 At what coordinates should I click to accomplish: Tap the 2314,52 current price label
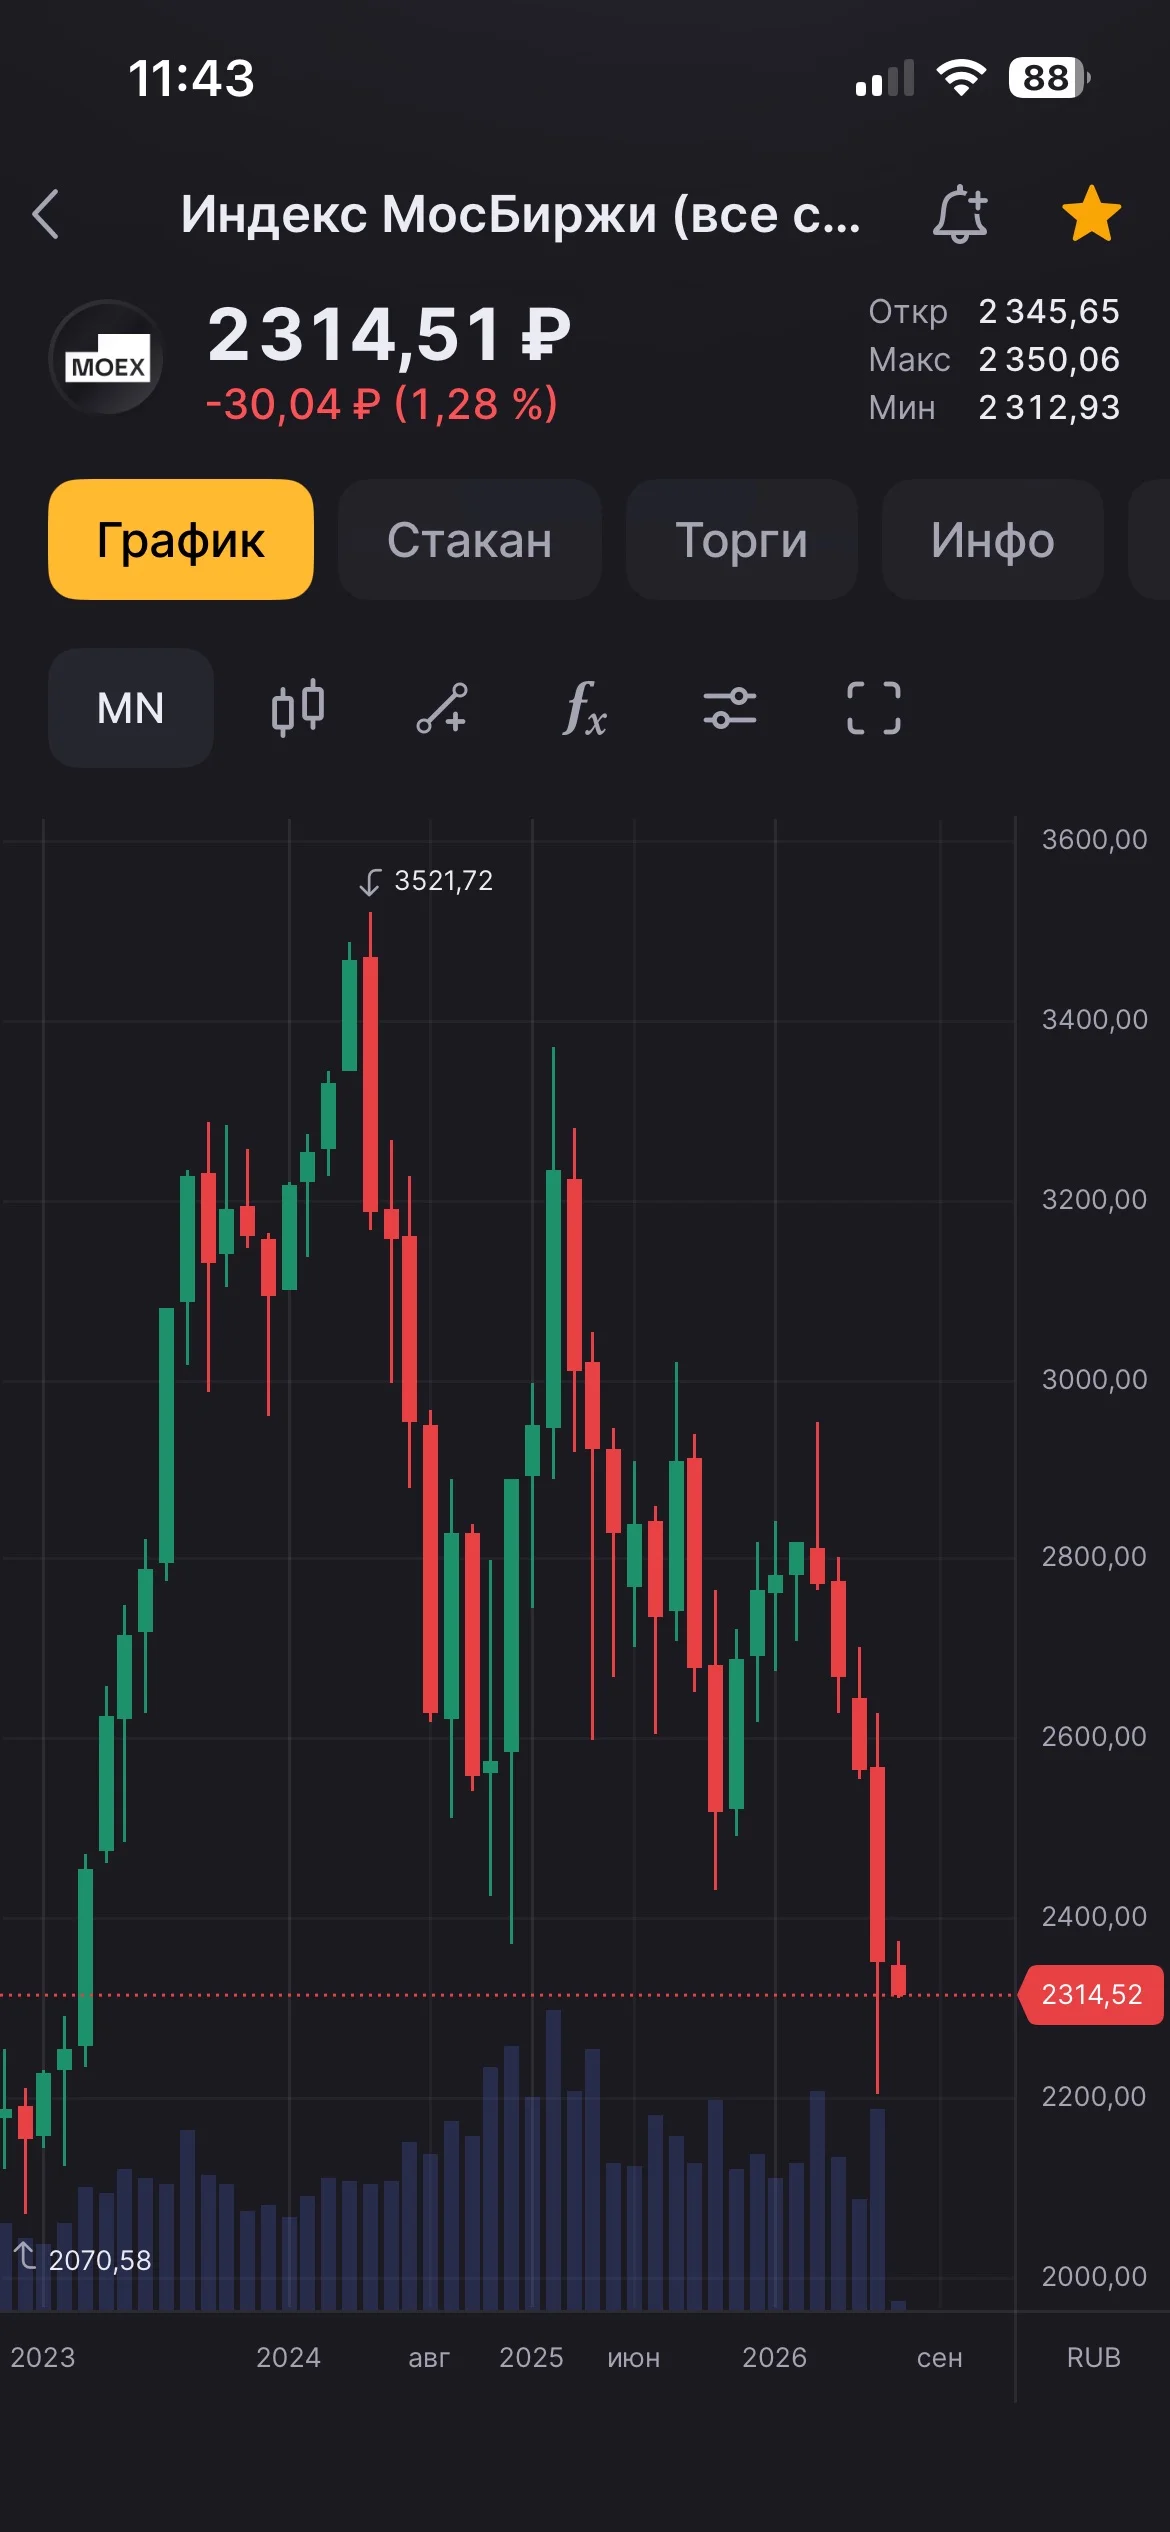[x=1092, y=1995]
